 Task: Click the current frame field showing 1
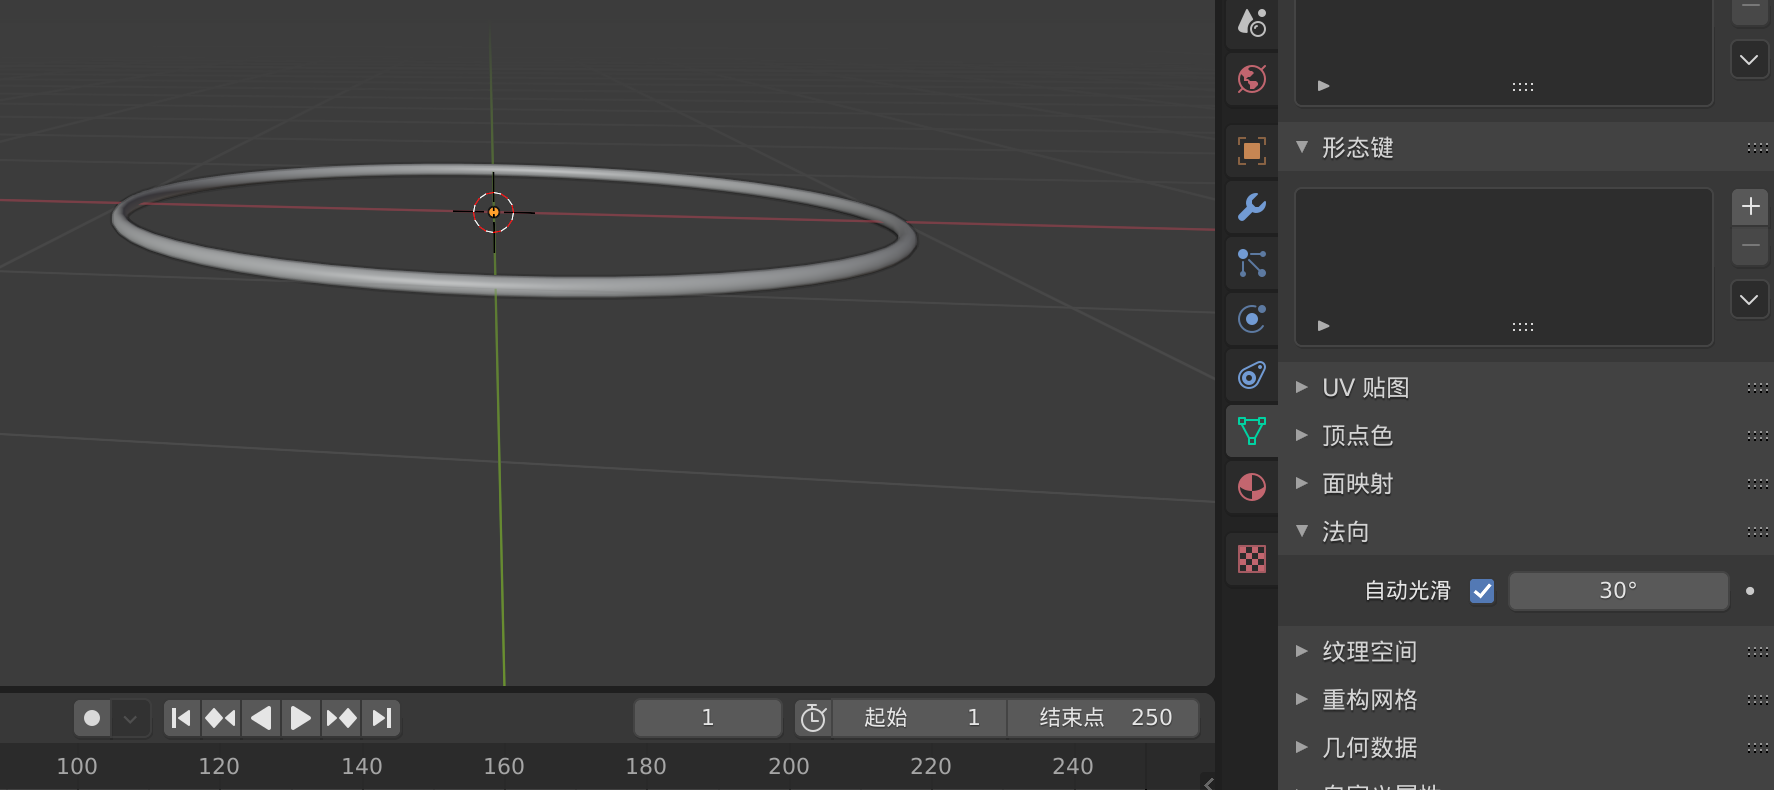click(708, 718)
